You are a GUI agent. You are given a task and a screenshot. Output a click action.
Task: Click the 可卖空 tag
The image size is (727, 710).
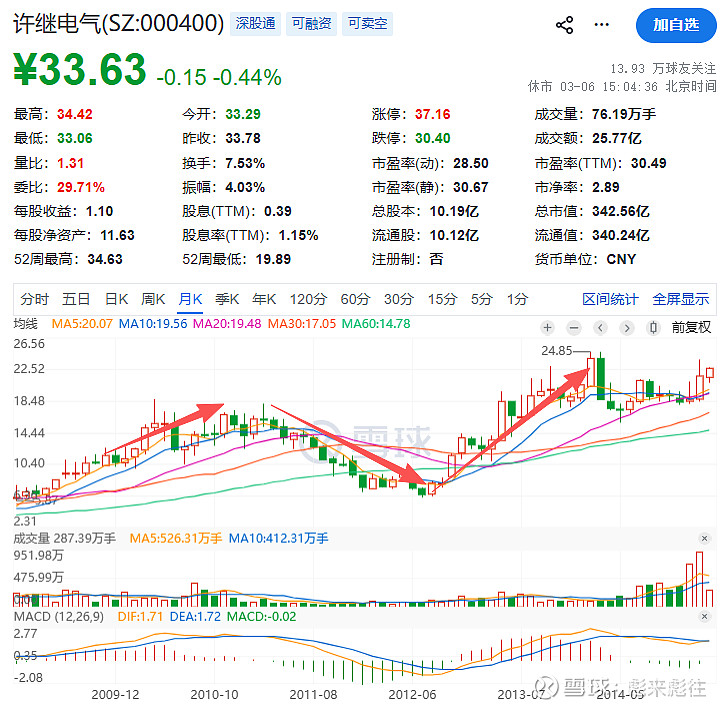pyautogui.click(x=367, y=24)
